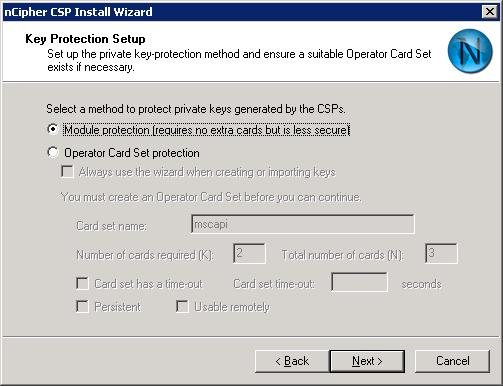Click the Card set name field

(303, 224)
